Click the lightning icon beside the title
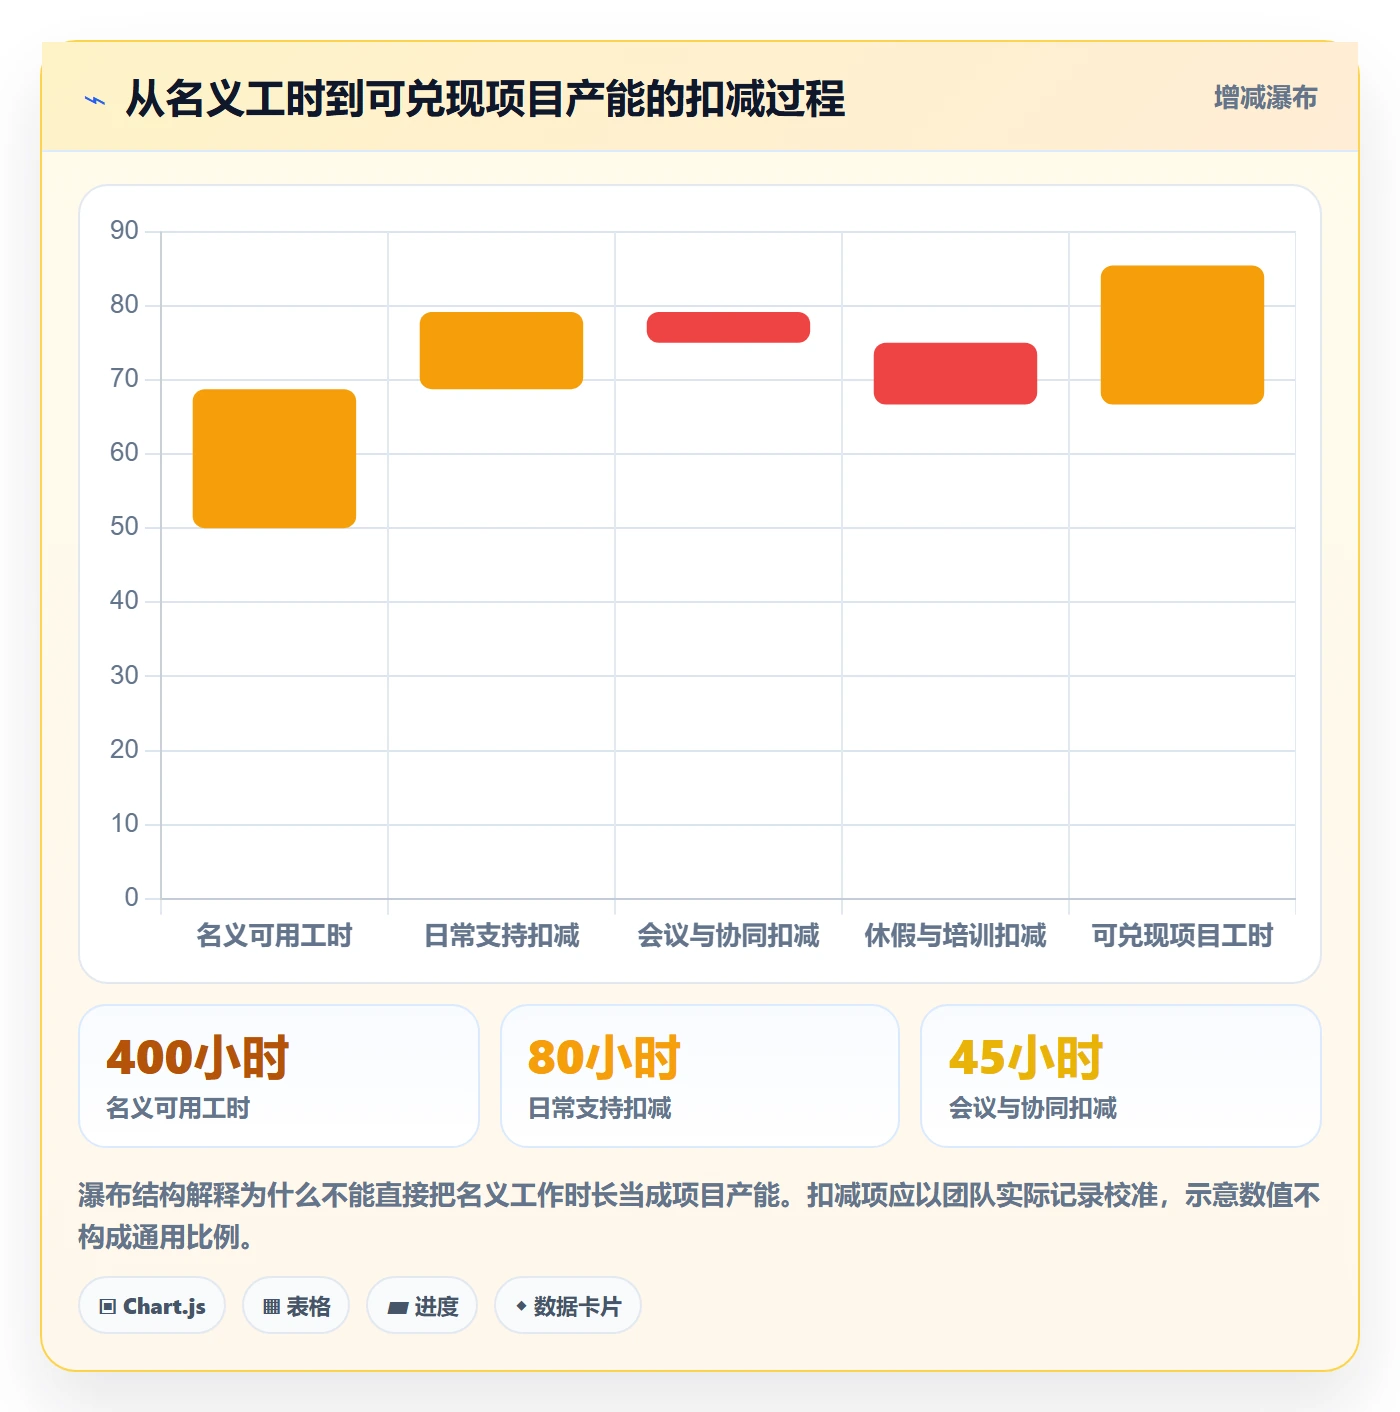 coord(95,100)
